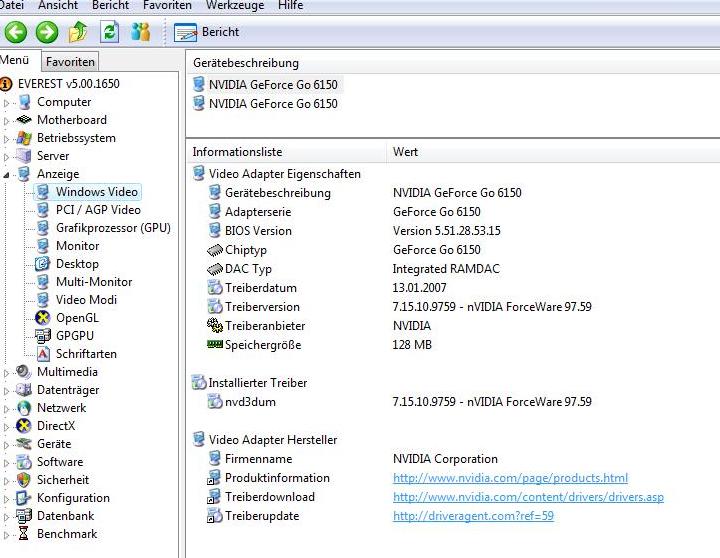Click the Sicherheit shield icon
Viewport: 720px width, 558px height.
pos(23,480)
